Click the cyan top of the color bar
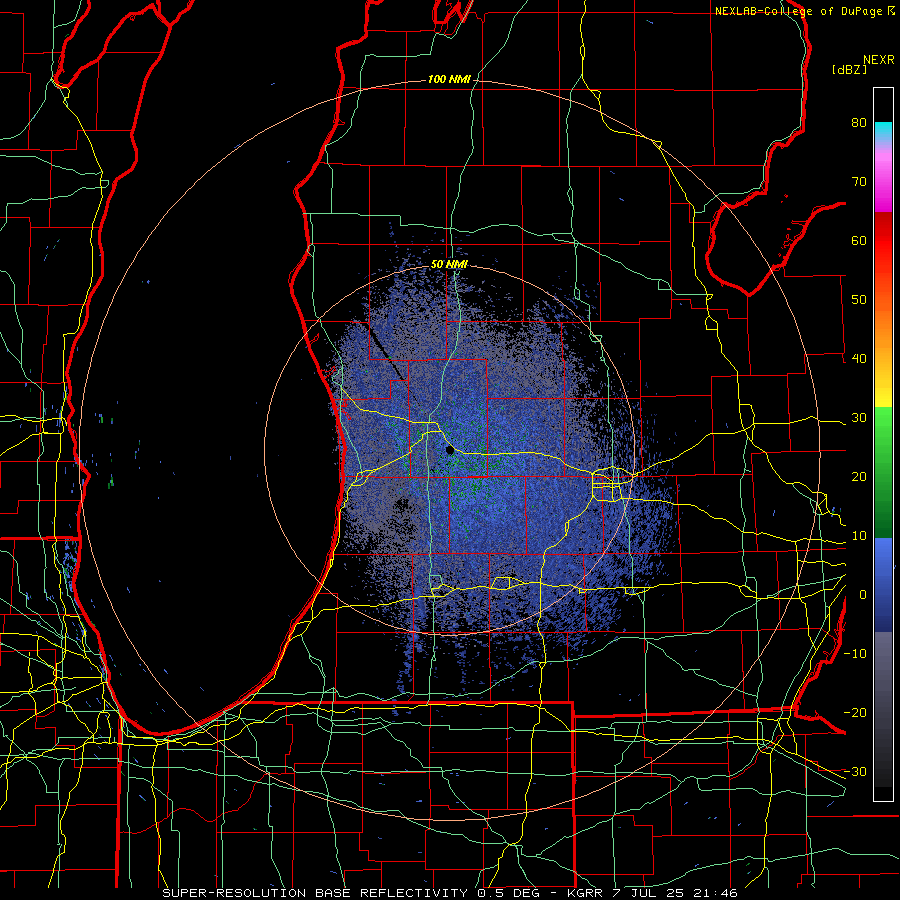The width and height of the screenshot is (900, 900). pyautogui.click(x=883, y=129)
